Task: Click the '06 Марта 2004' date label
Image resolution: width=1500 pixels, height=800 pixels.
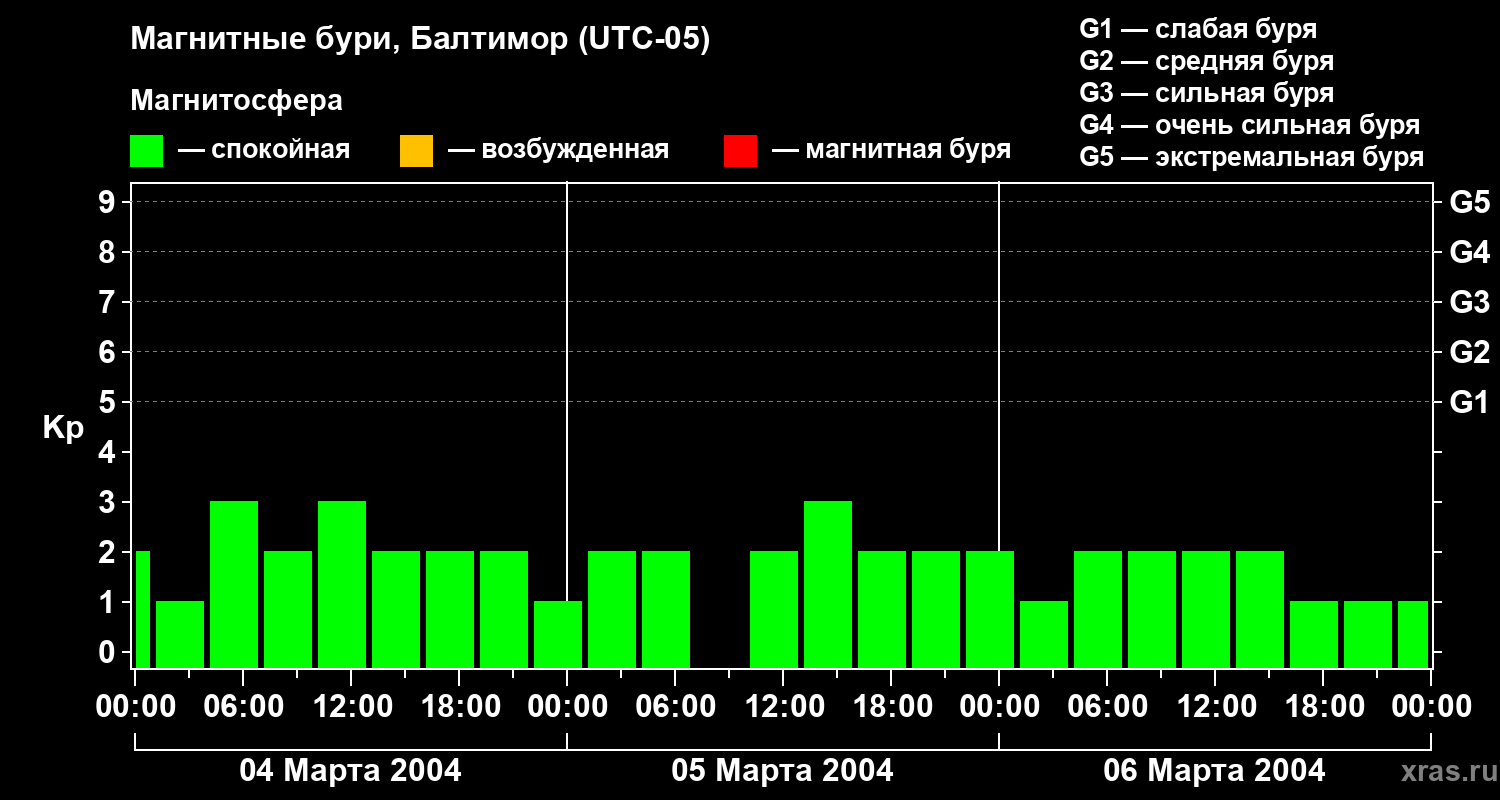Action: coord(1214,771)
